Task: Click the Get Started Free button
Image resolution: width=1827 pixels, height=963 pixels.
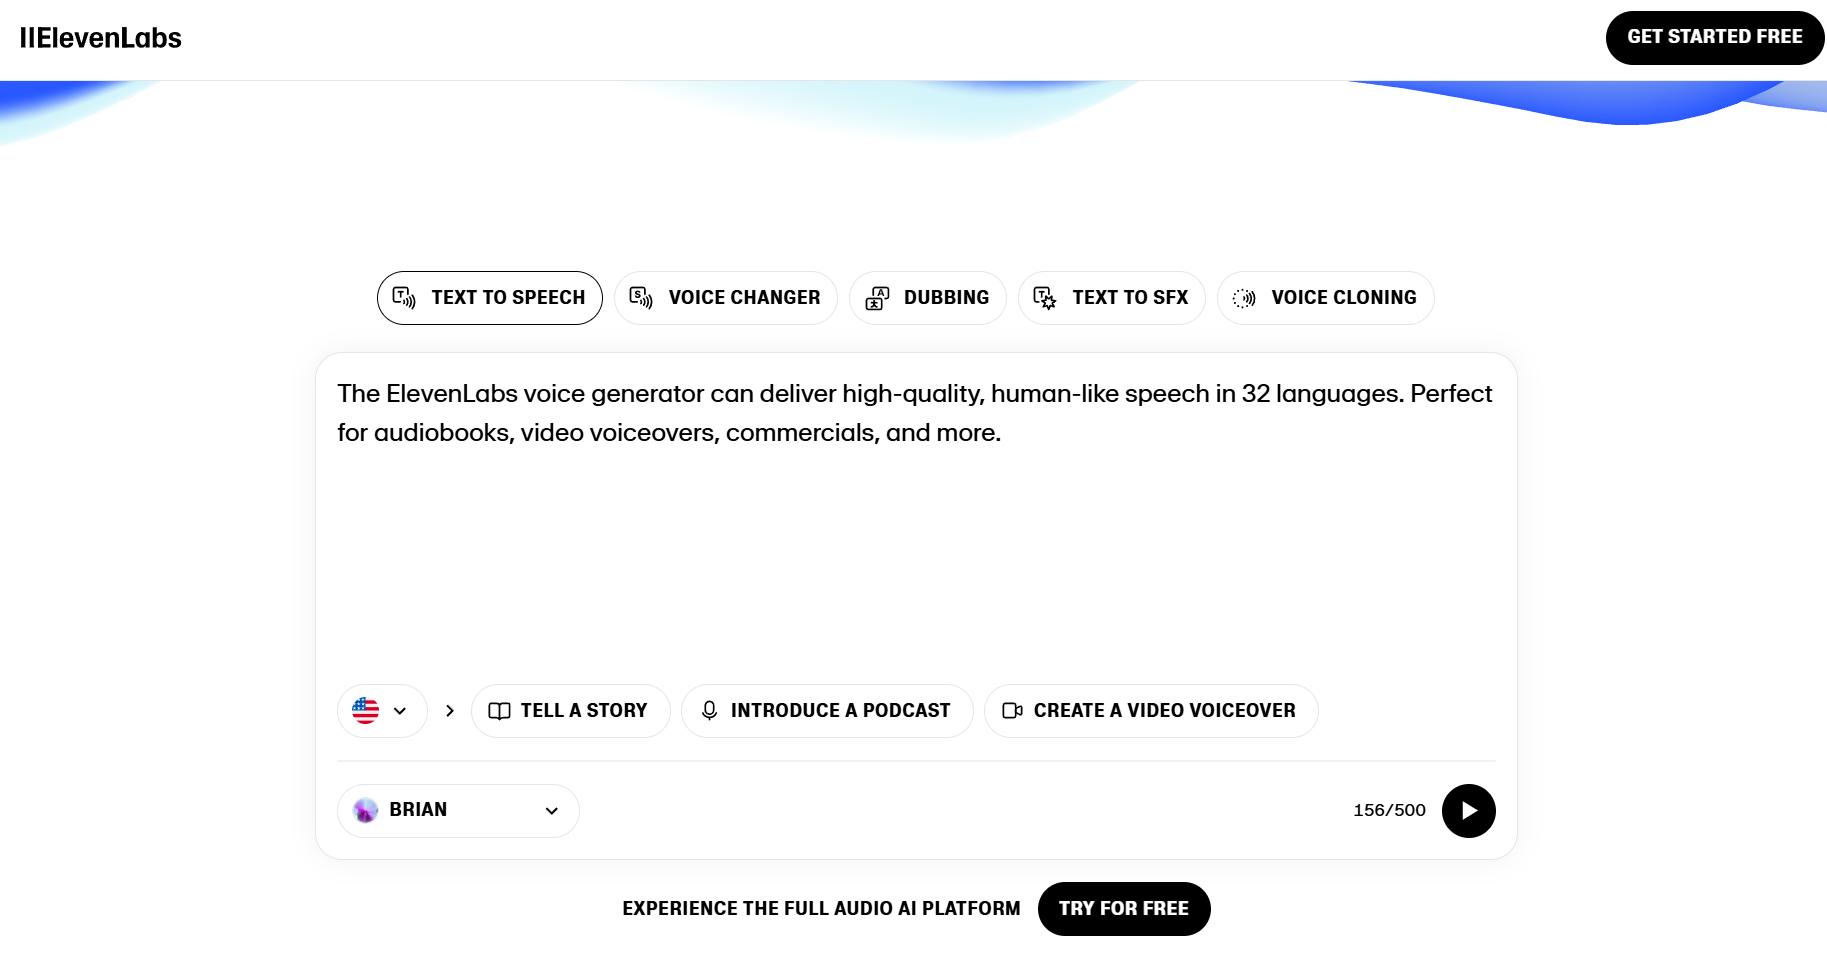Action: click(x=1715, y=38)
